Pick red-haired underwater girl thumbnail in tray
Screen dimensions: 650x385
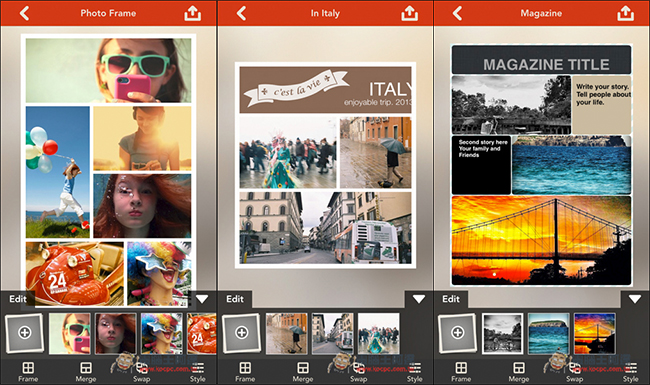(116, 333)
